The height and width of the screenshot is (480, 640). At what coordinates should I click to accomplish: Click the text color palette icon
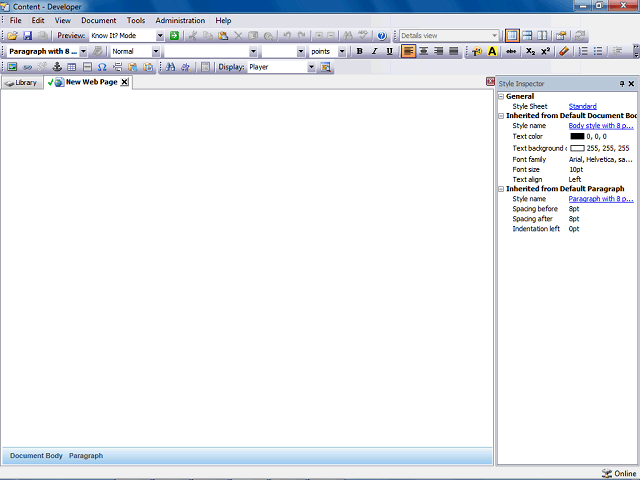(477, 51)
